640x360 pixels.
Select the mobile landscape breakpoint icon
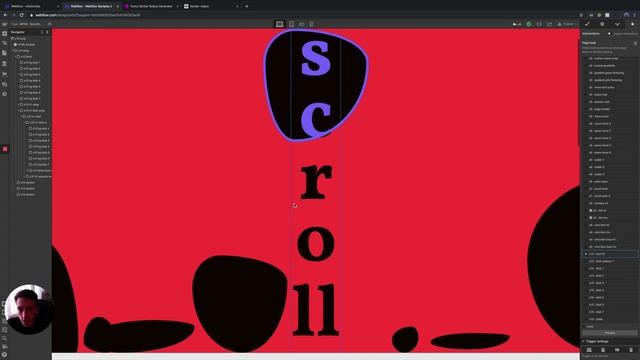point(302,24)
